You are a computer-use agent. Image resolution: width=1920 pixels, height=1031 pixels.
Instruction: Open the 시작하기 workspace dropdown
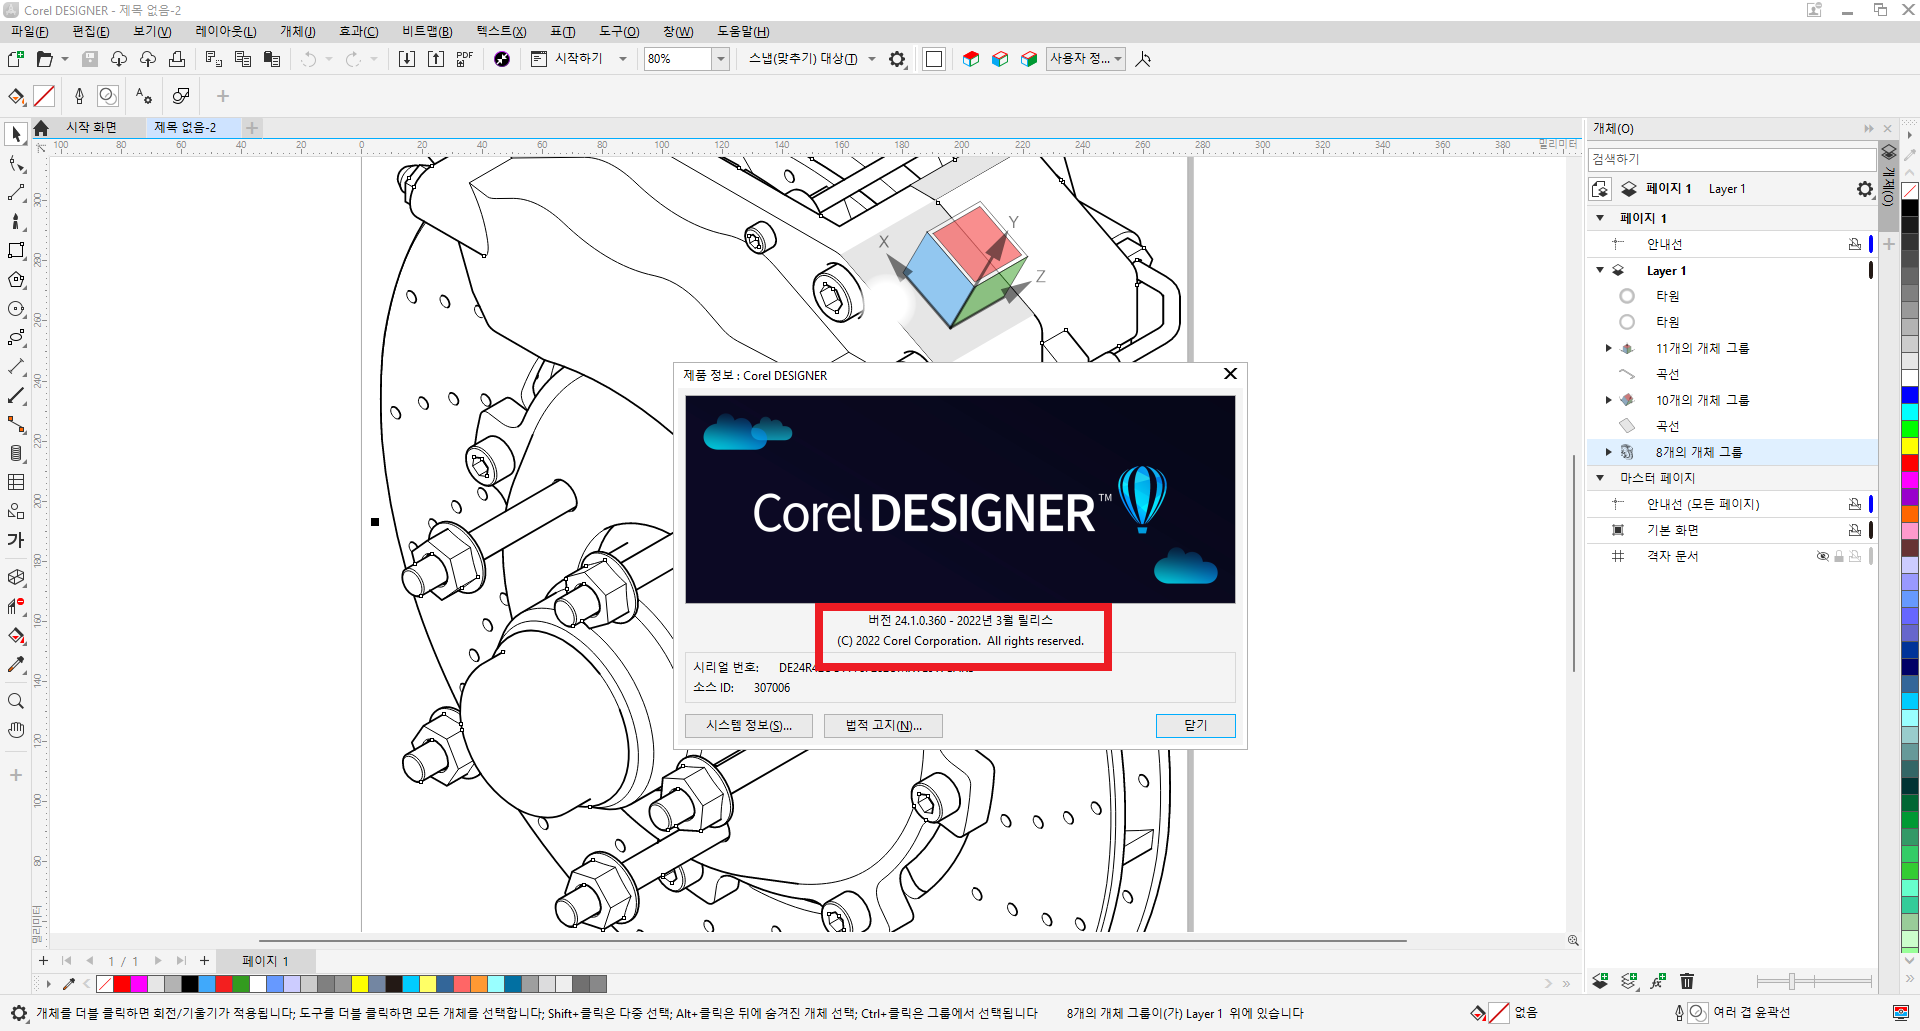coord(623,59)
